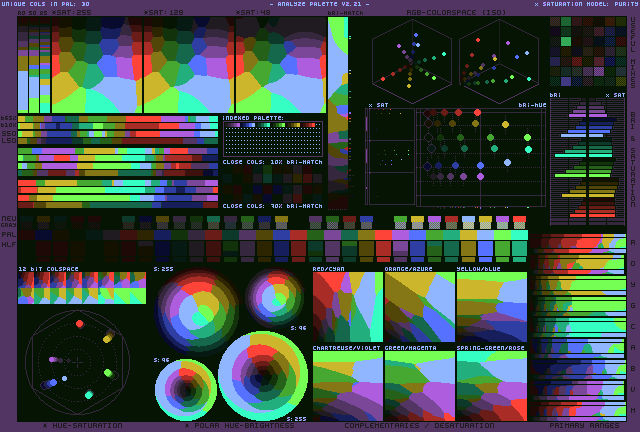Click the "RGB-COLORSPACE (ISO)" heading
This screenshot has width=640, height=432.
[x=456, y=13]
